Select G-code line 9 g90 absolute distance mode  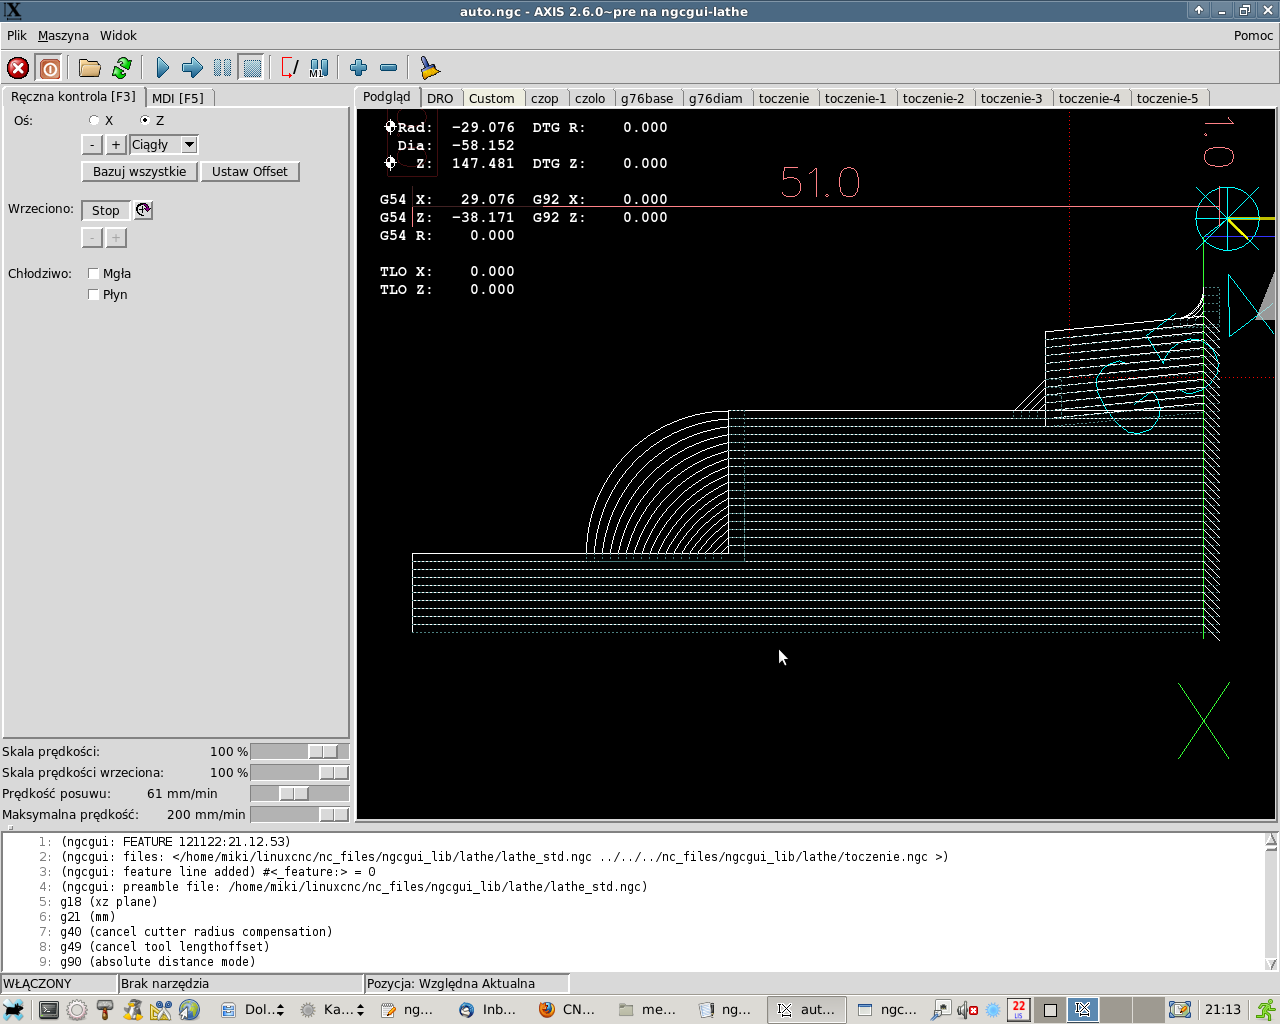click(158, 962)
